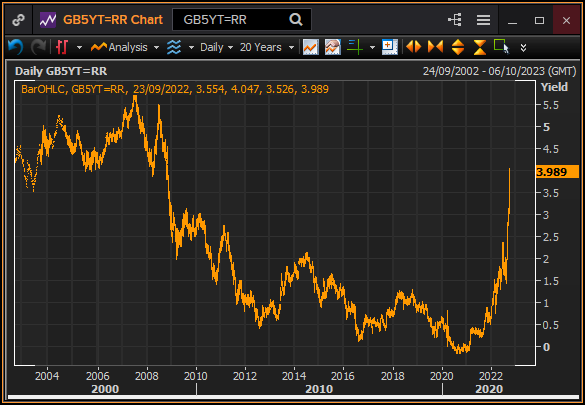This screenshot has width=585, height=405.
Task: Click the search magnifier icon
Action: point(296,19)
